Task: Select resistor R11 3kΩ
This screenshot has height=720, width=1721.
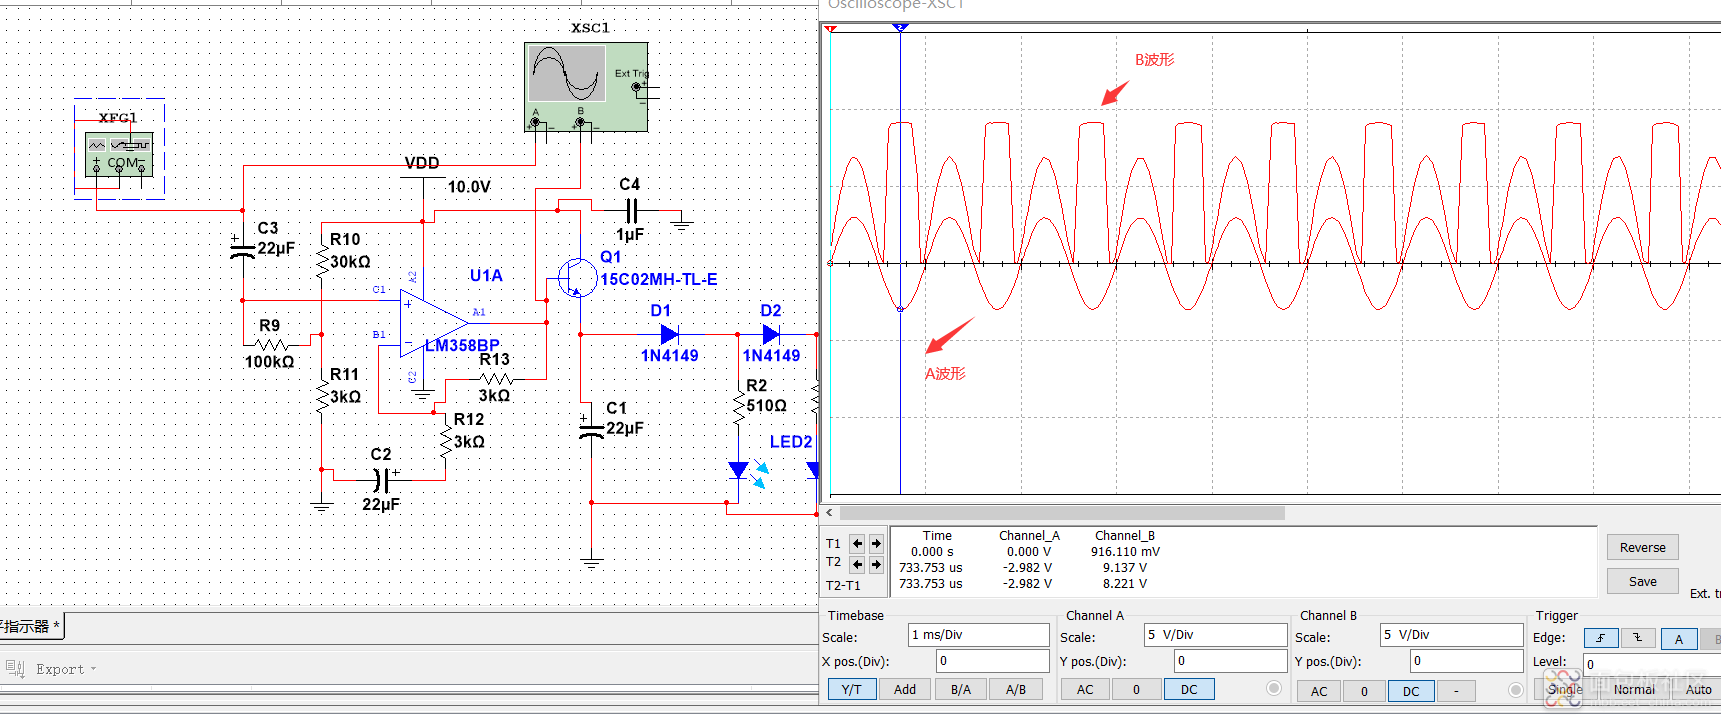Action: pos(321,397)
